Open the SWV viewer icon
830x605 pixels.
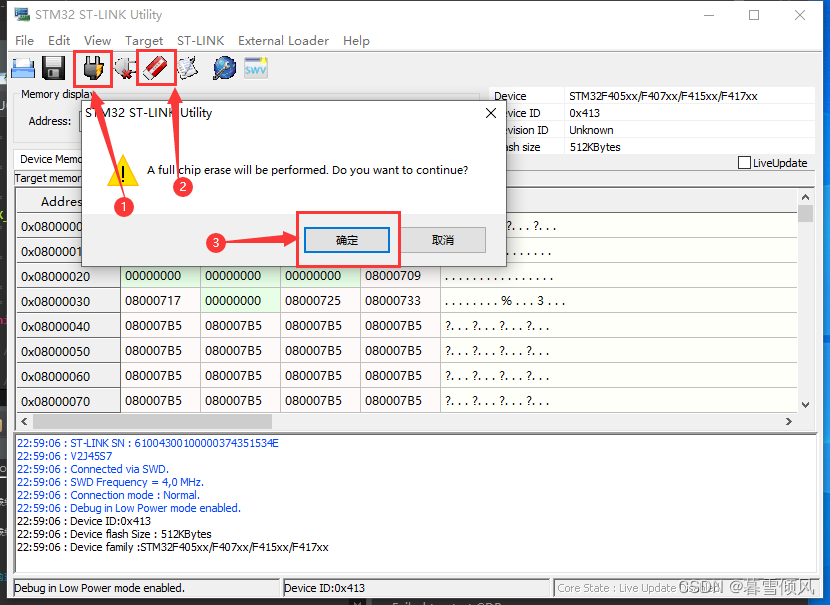[x=256, y=68]
